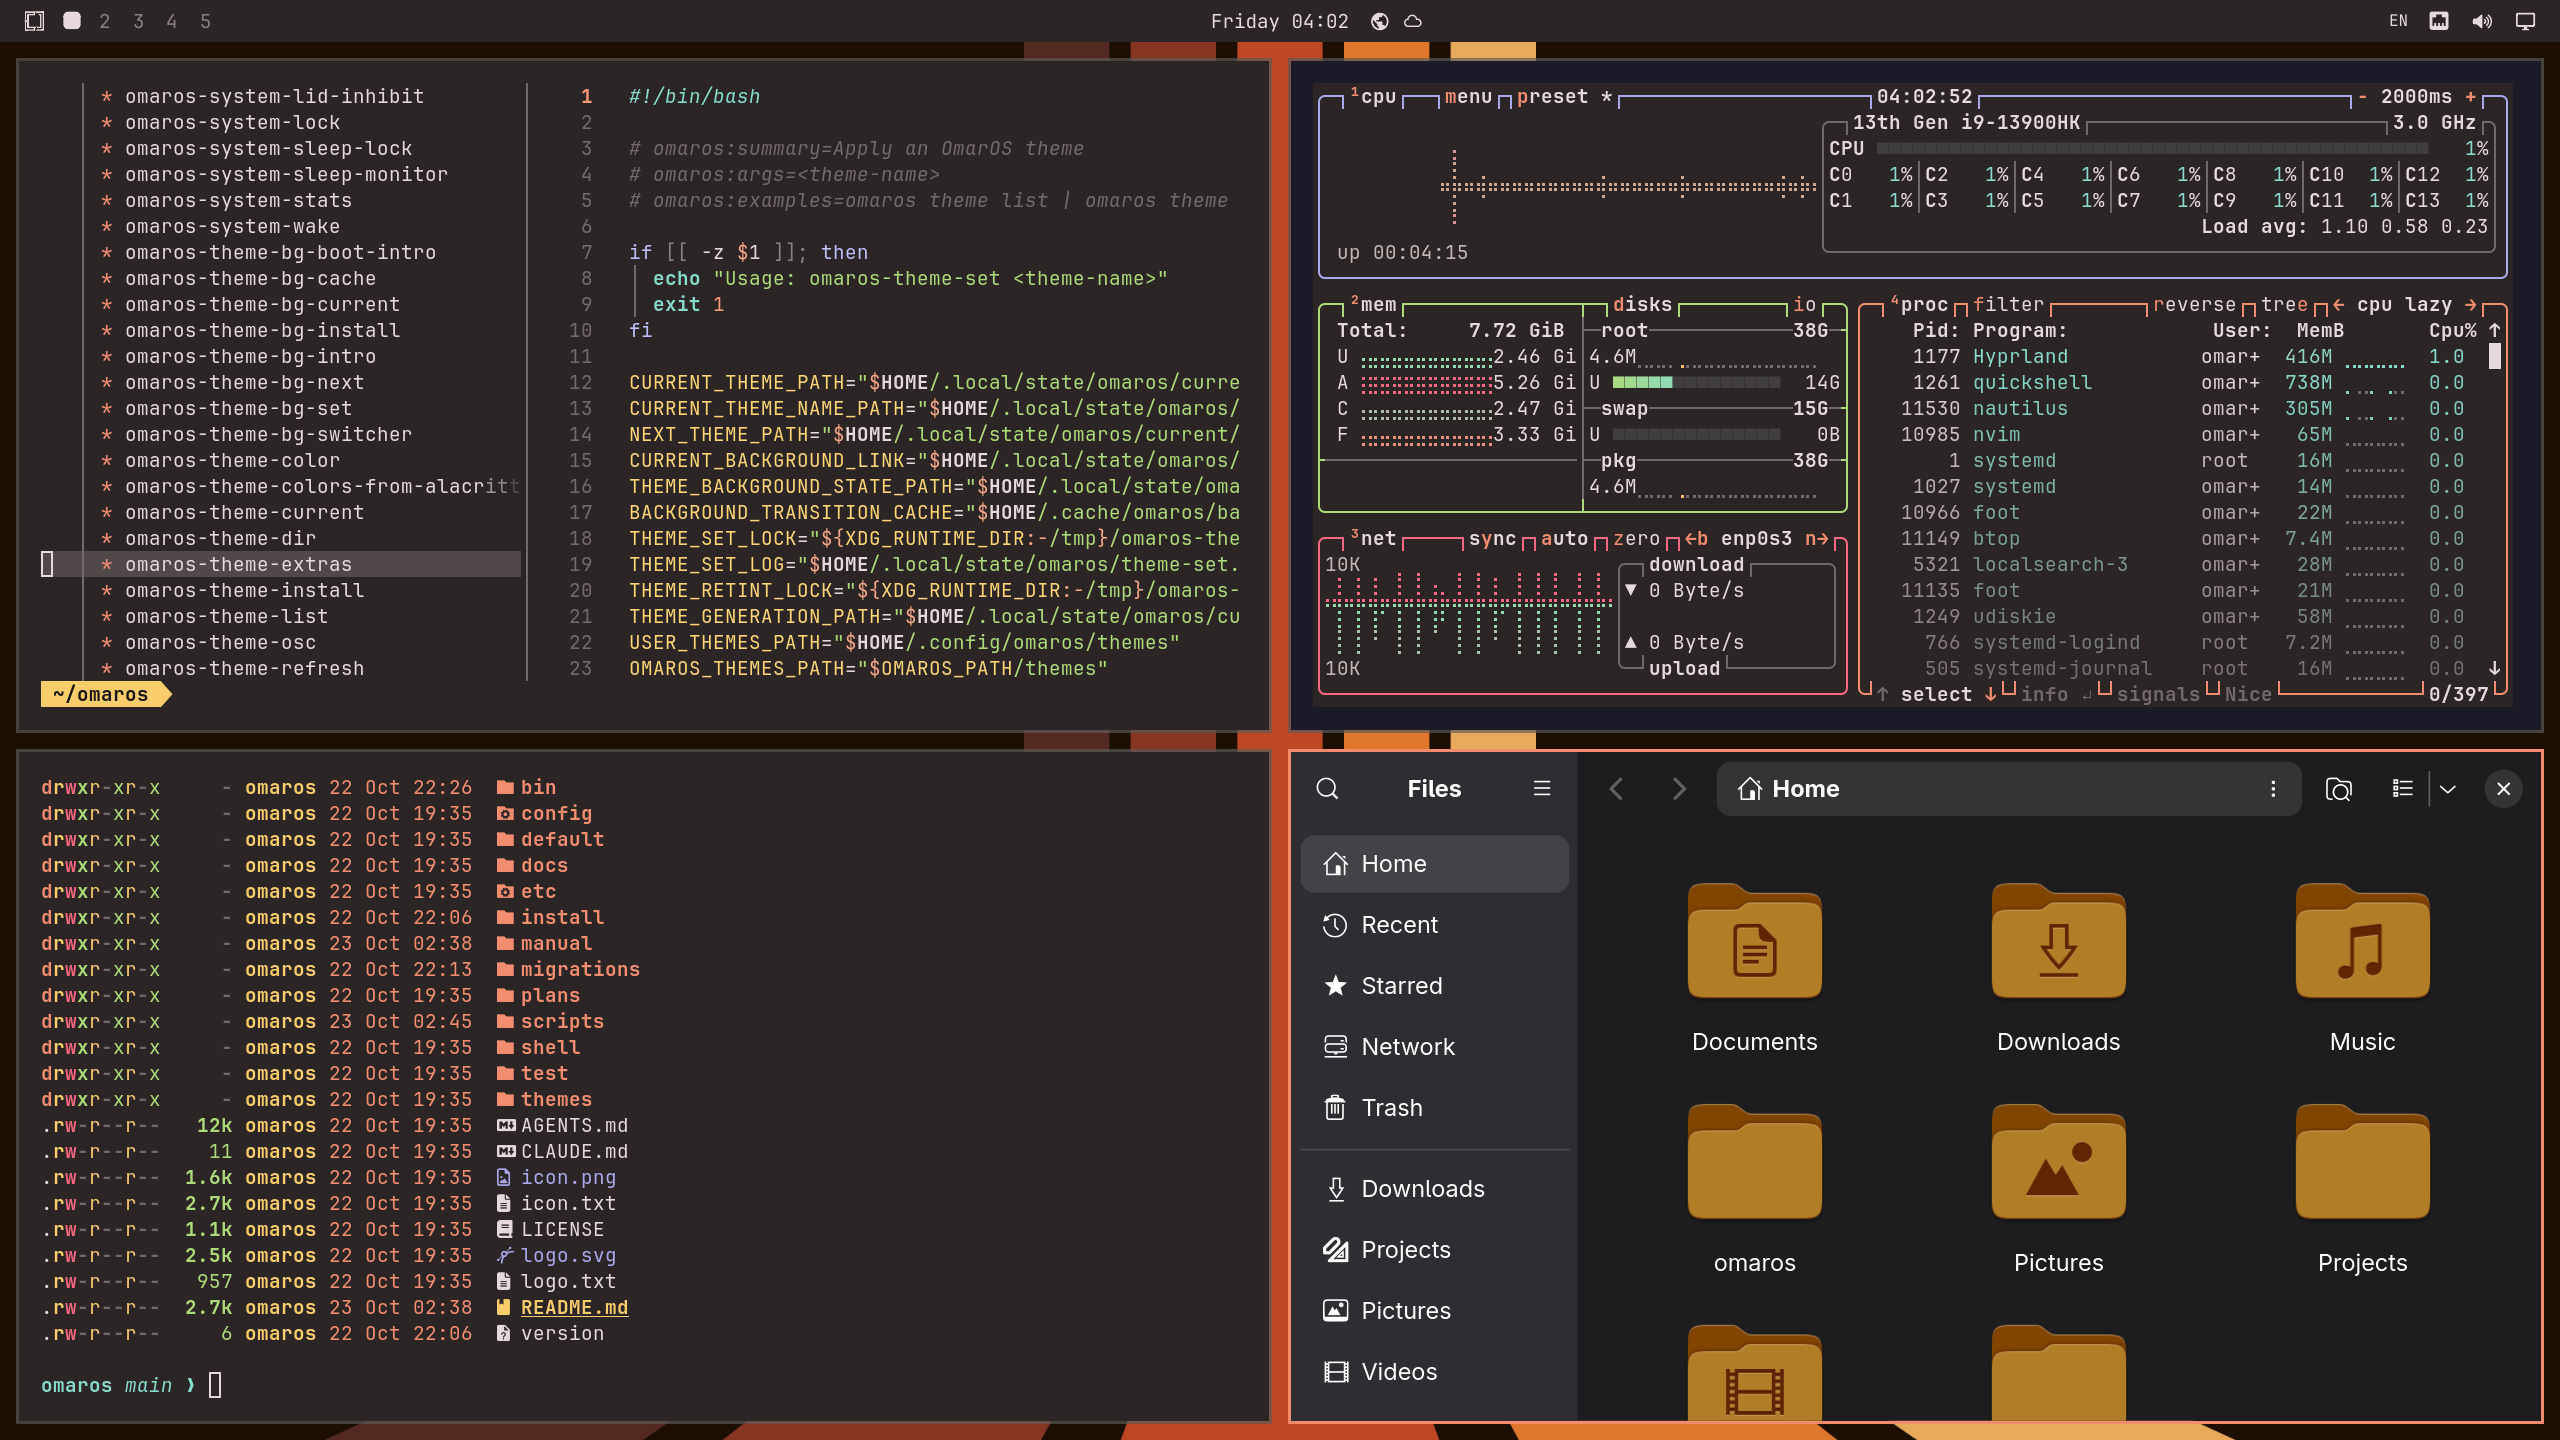Switch Files to list view
The image size is (2560, 1440).
pos(2402,789)
